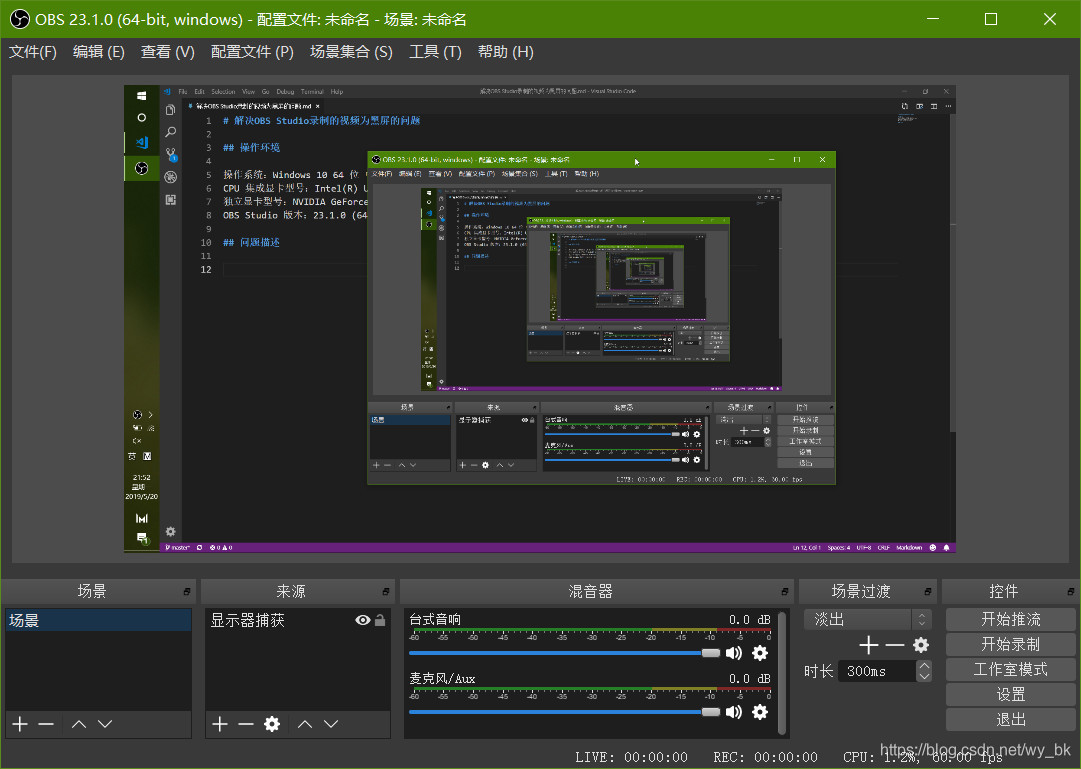1081x769 pixels.
Task: Select the 显示器捕获 source row
Action: coord(298,620)
